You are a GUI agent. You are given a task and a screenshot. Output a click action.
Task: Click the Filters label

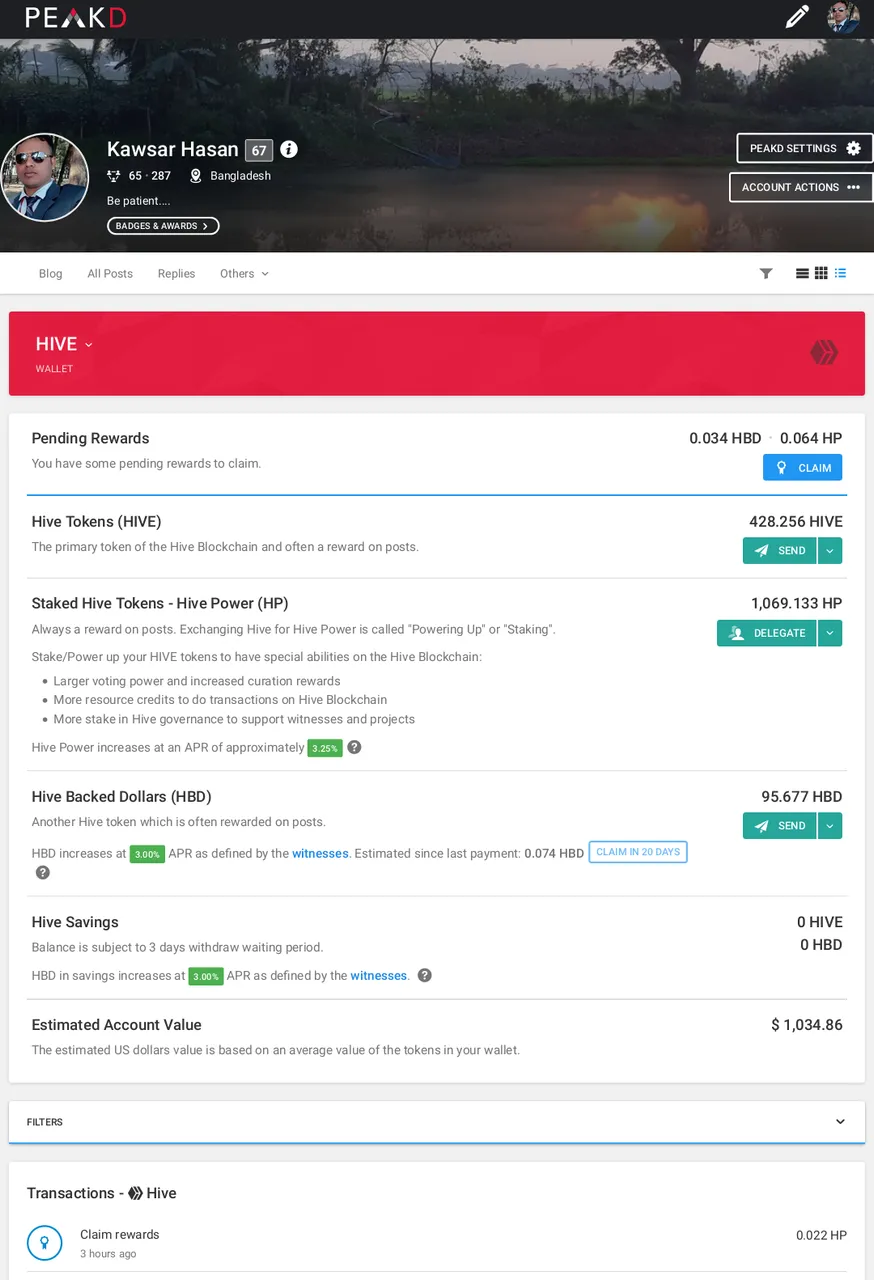click(x=45, y=1122)
